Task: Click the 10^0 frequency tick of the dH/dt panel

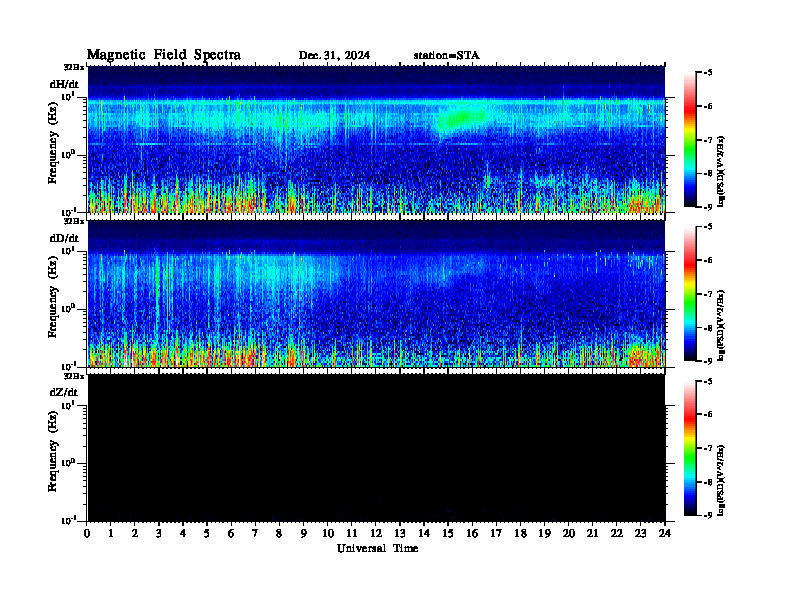Action: point(69,154)
